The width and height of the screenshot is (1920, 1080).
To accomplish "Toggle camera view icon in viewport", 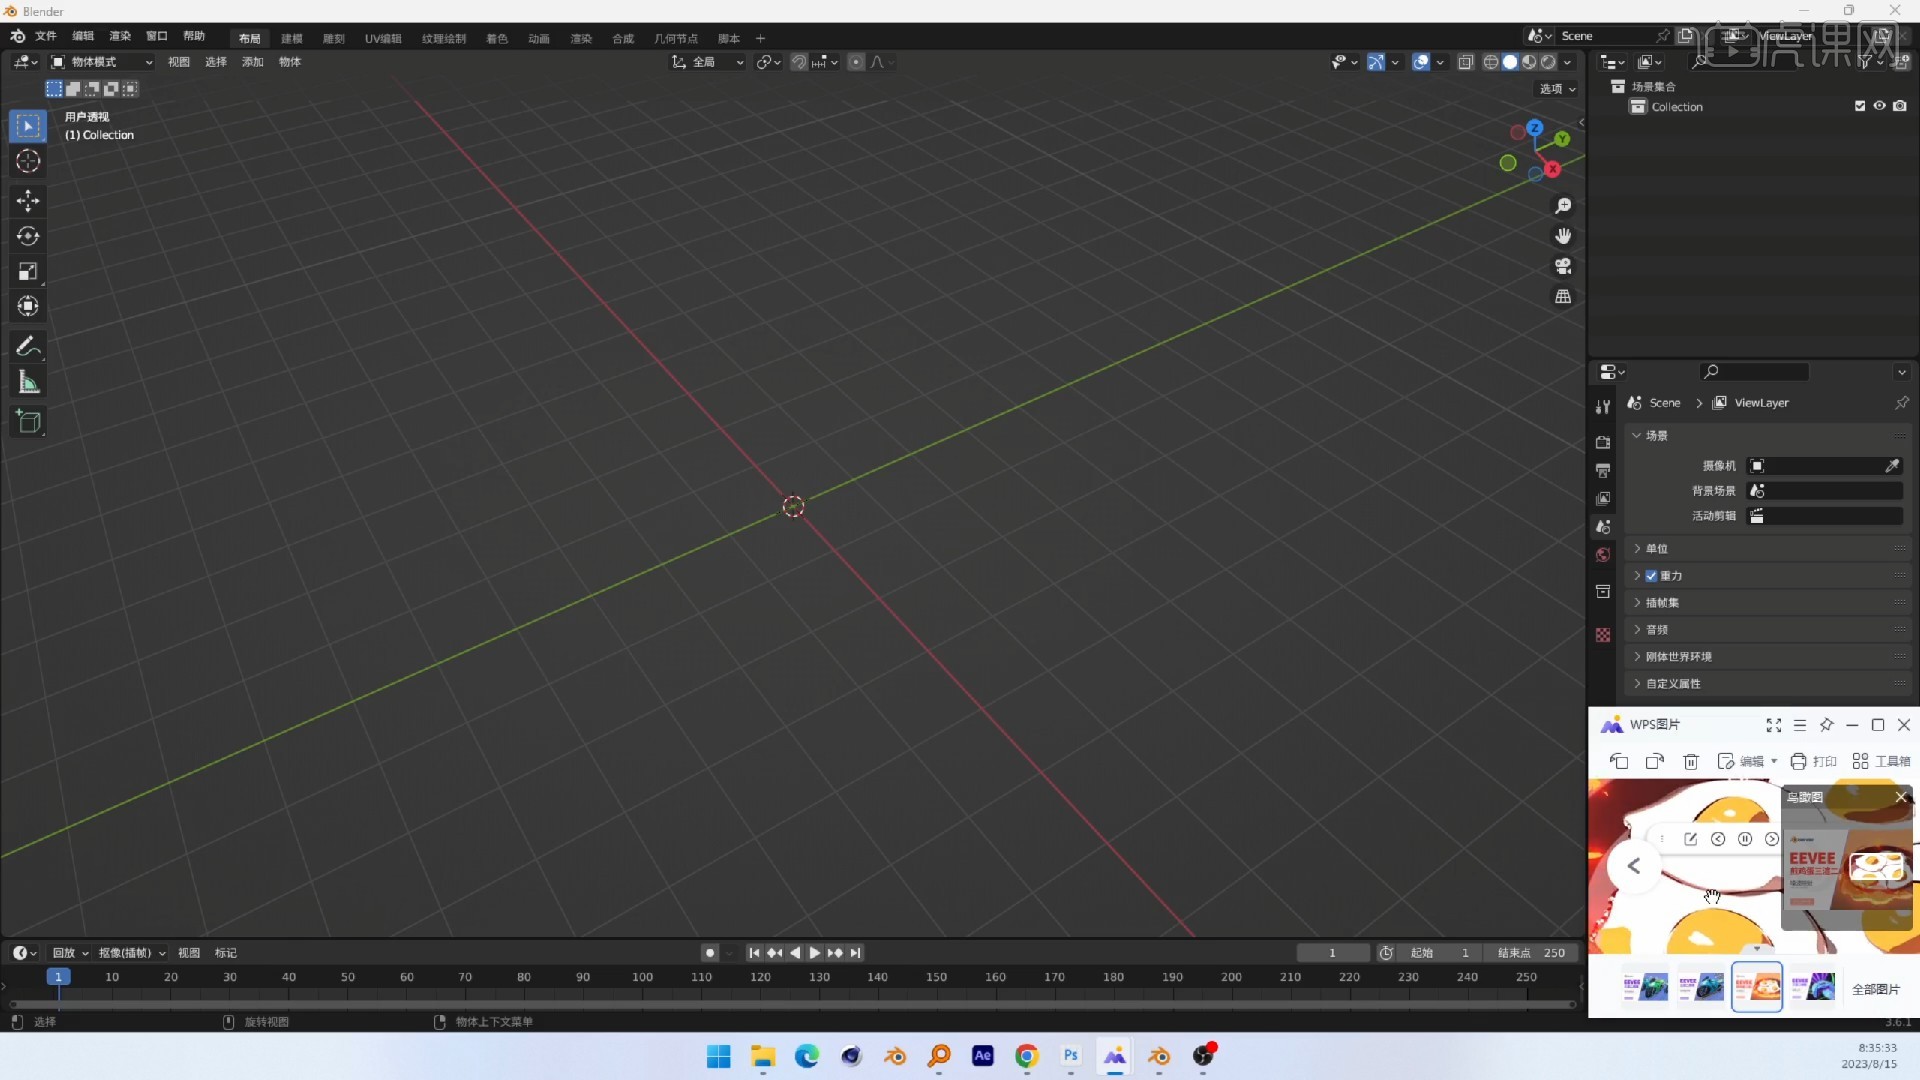I will coord(1563,266).
